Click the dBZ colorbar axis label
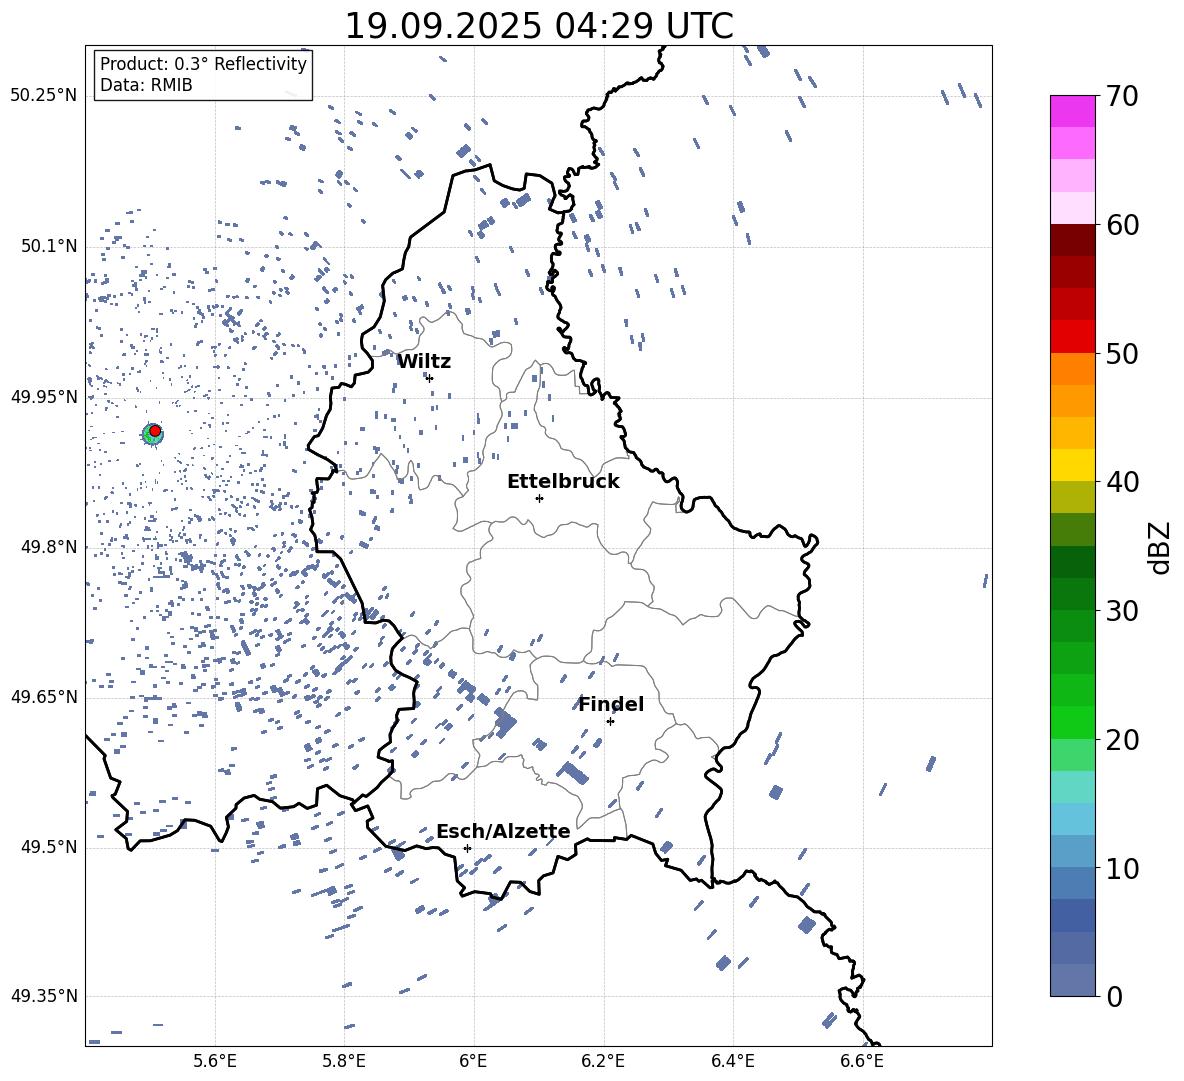Image resolution: width=1184 pixels, height=1081 pixels. (1160, 547)
